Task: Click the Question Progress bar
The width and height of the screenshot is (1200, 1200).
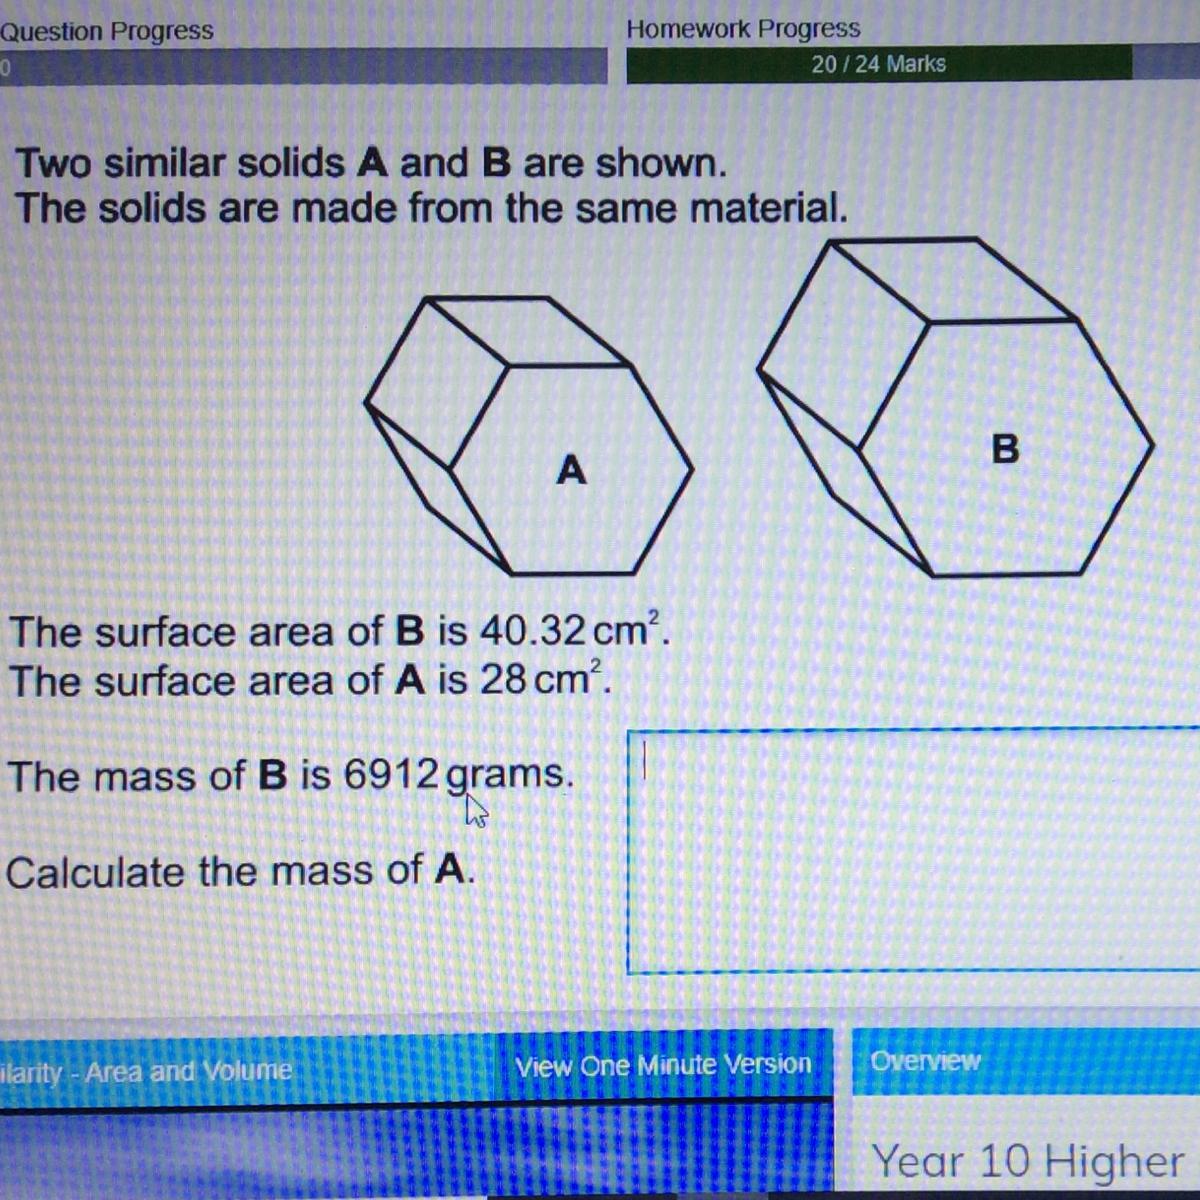Action: [303, 67]
